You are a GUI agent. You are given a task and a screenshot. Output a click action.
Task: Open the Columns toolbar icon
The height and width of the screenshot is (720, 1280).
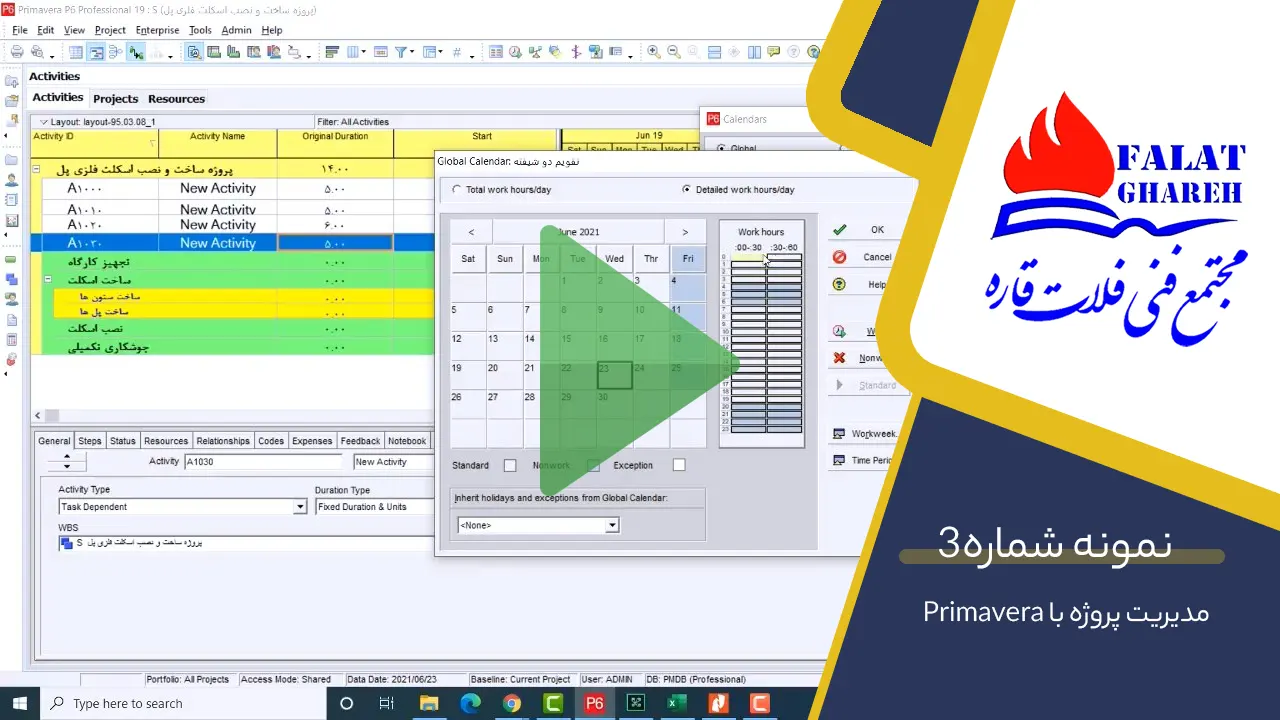353,52
